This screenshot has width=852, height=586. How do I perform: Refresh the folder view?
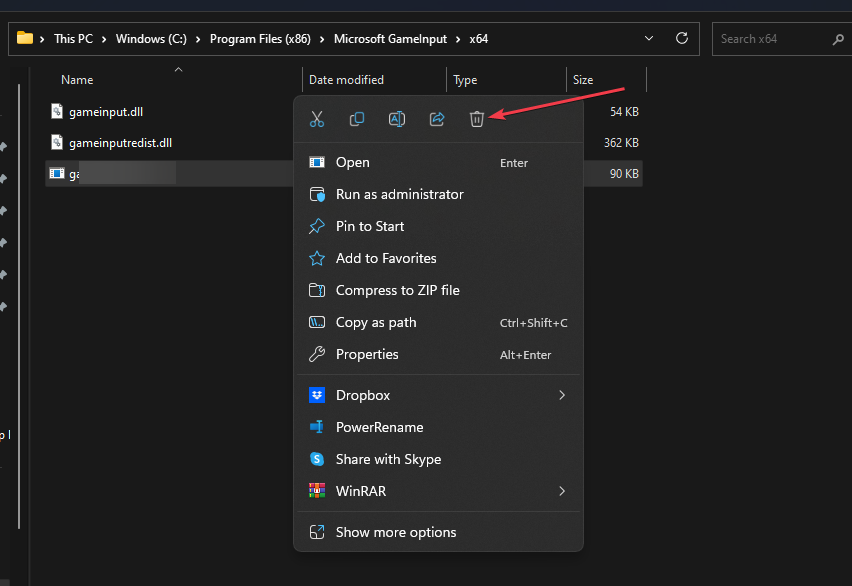point(682,38)
